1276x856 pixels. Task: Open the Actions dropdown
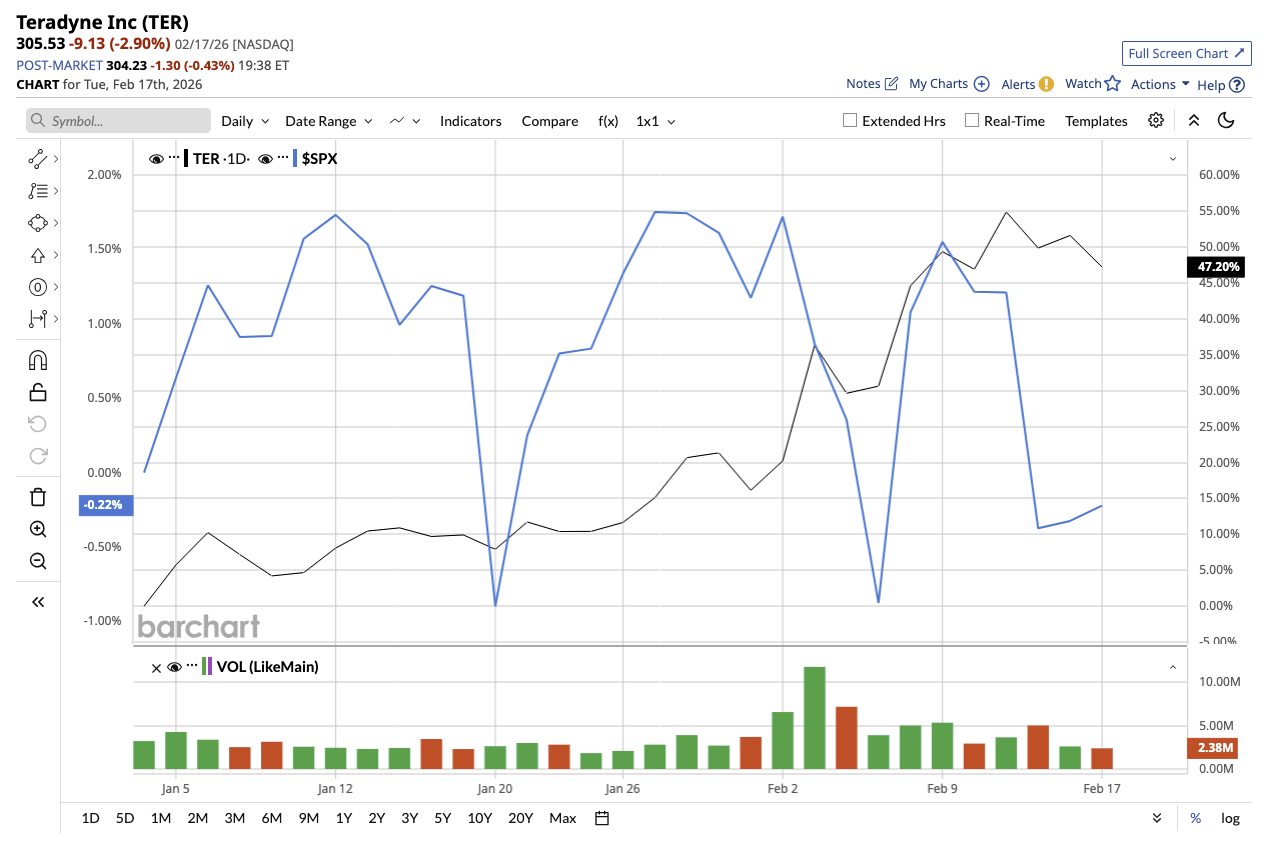pyautogui.click(x=1160, y=84)
